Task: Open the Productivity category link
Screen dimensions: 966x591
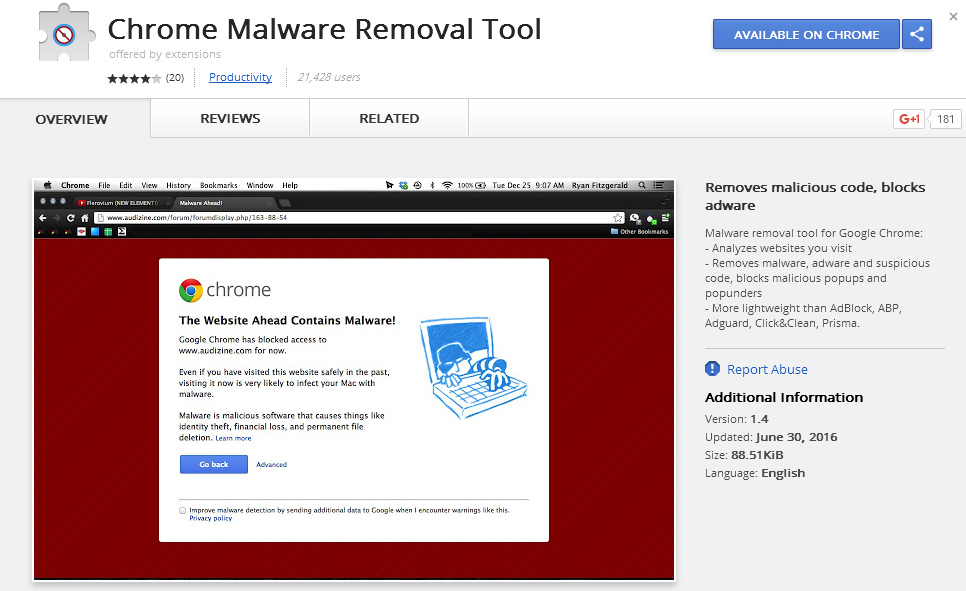Action: pyautogui.click(x=240, y=77)
